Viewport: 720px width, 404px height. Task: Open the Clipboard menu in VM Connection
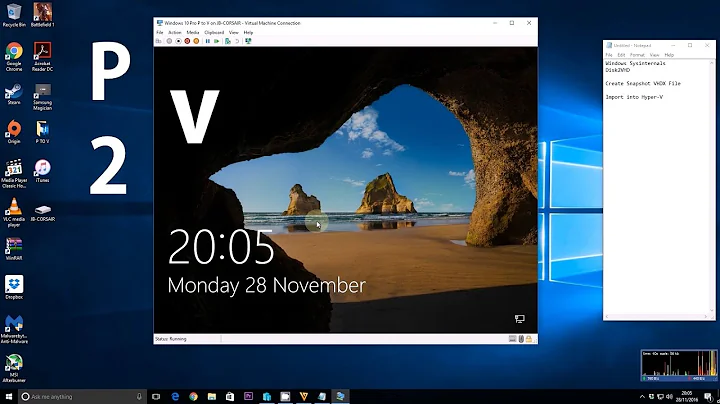[214, 32]
